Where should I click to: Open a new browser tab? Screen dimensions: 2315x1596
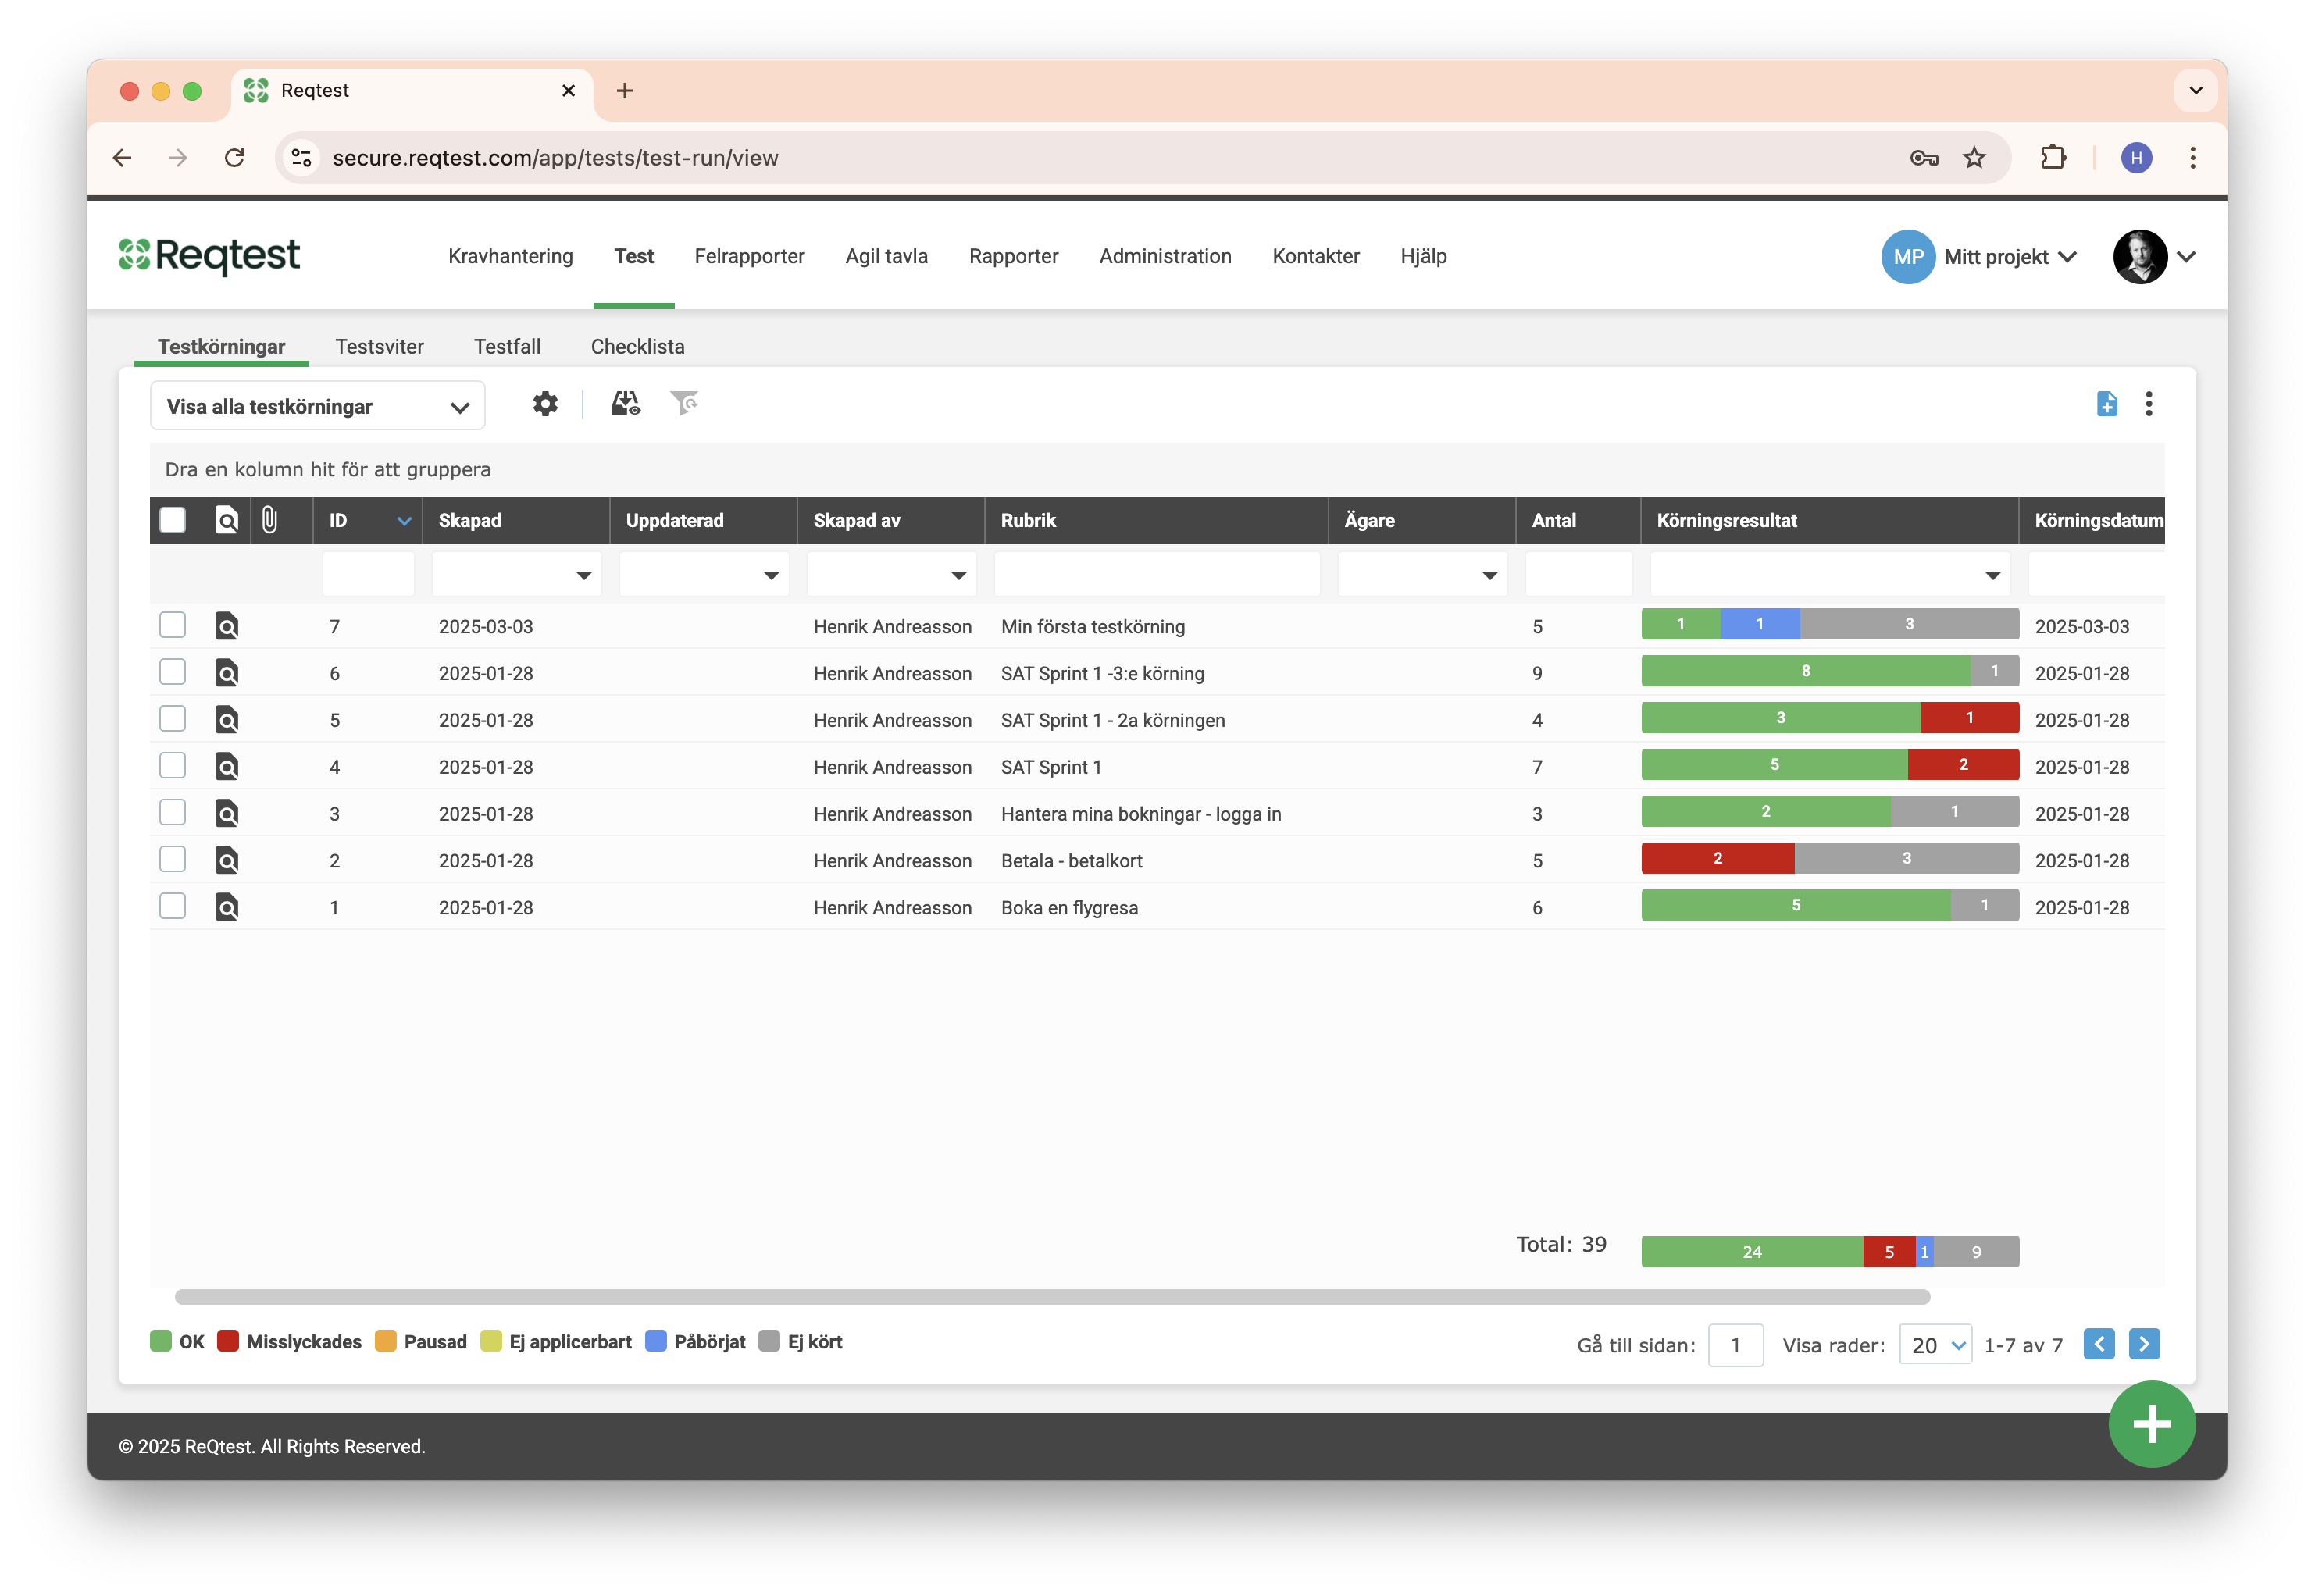coord(625,91)
